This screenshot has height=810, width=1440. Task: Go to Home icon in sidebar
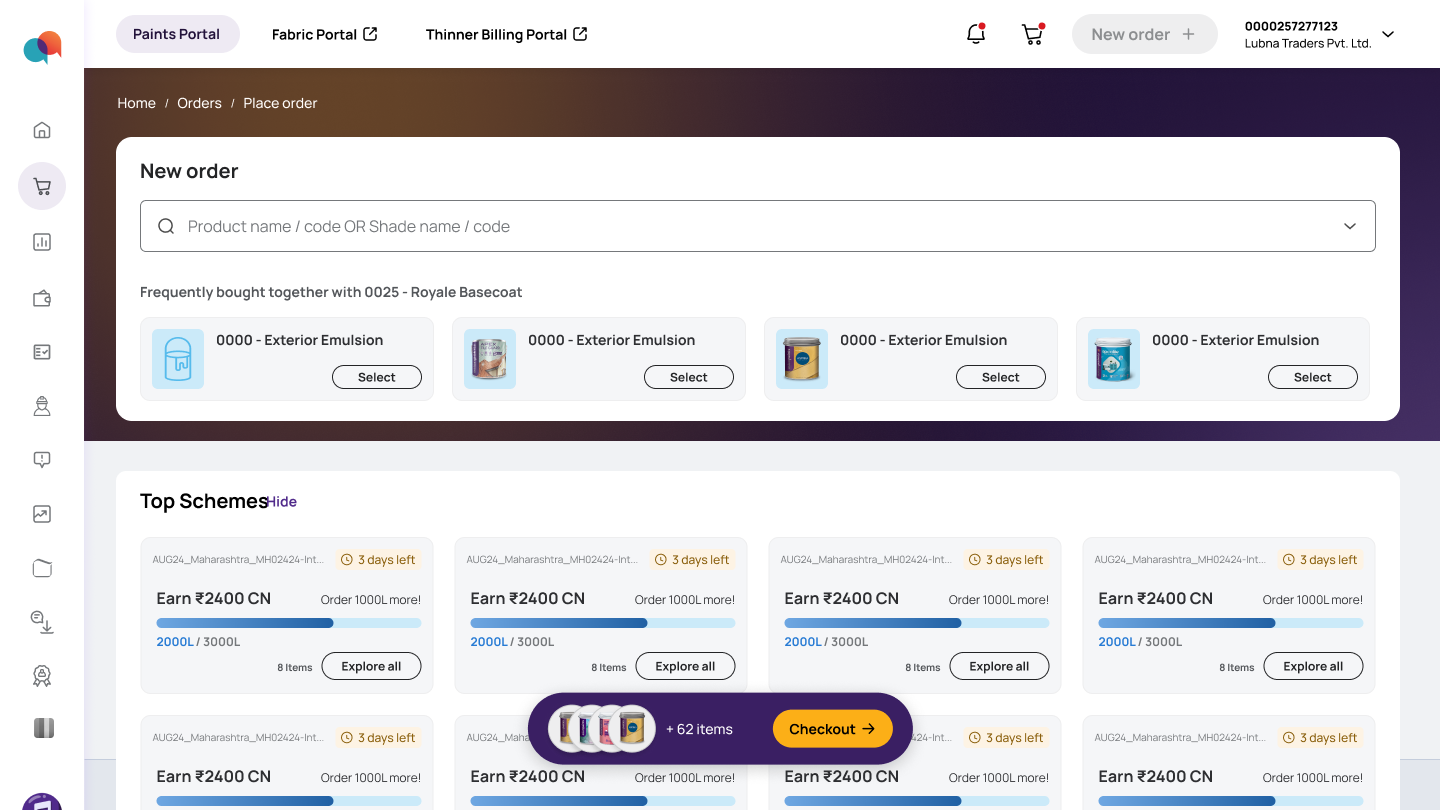42,130
